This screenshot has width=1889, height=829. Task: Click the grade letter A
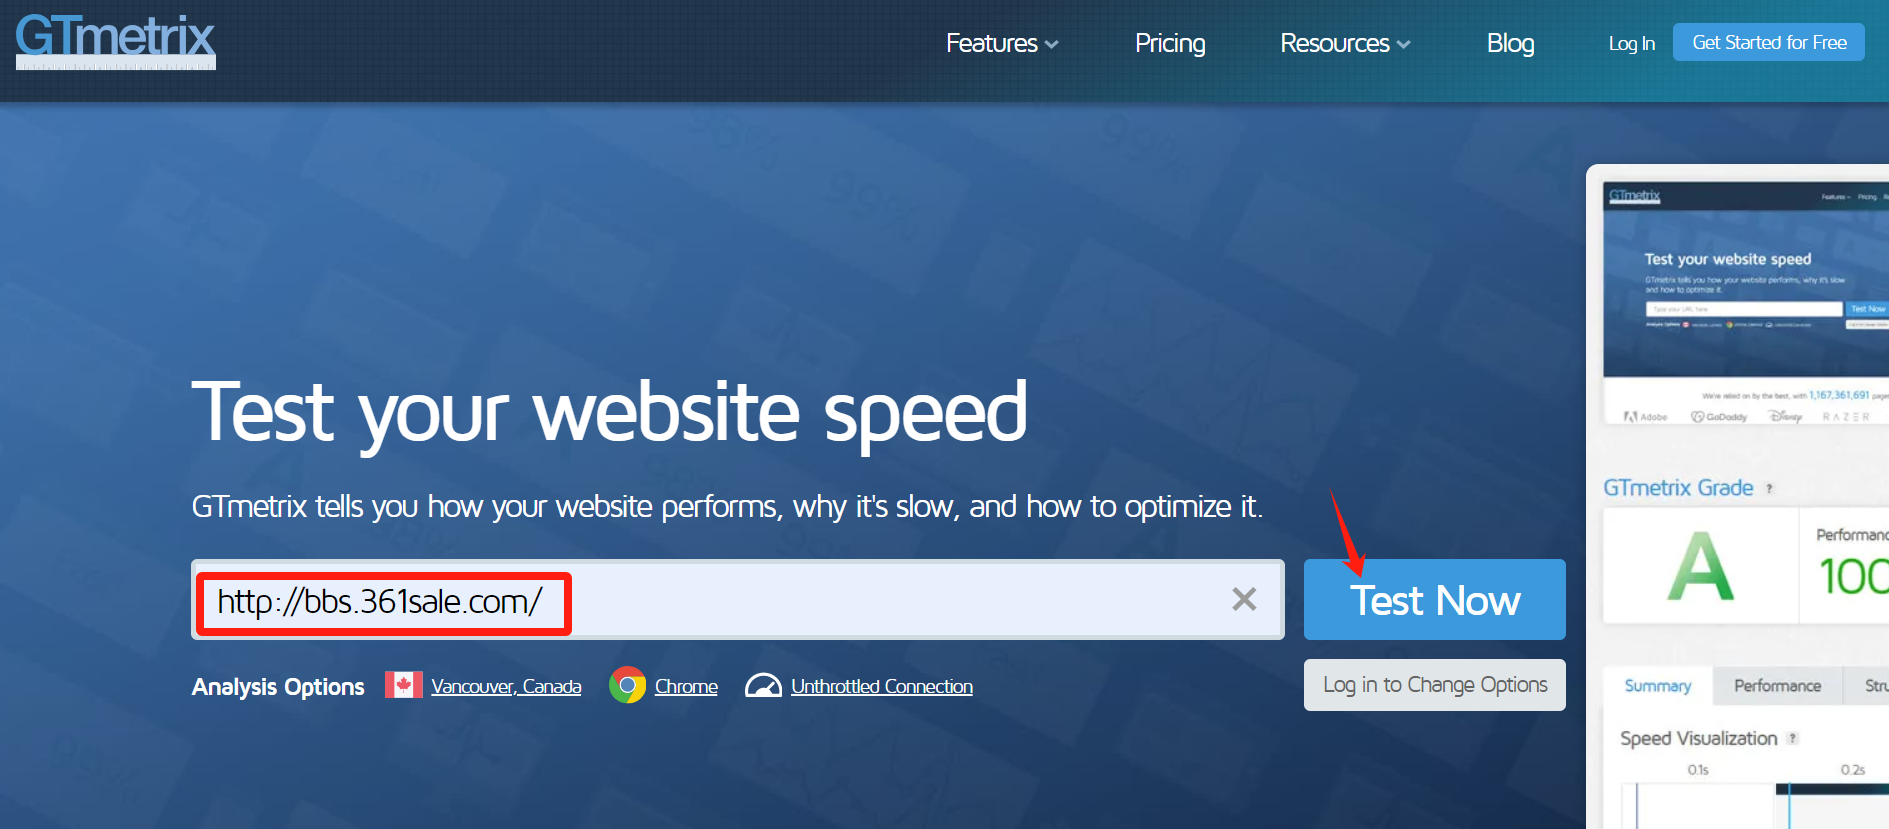tap(1700, 566)
